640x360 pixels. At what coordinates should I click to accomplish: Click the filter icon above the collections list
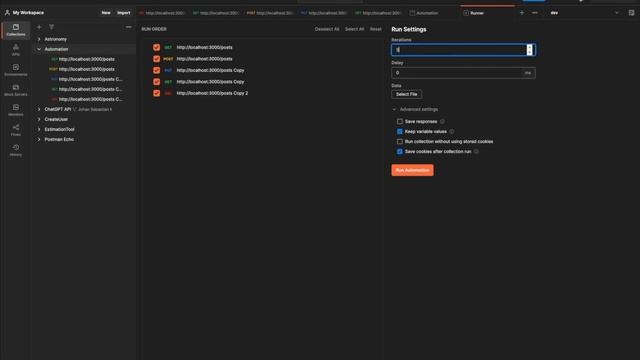[x=51, y=27]
